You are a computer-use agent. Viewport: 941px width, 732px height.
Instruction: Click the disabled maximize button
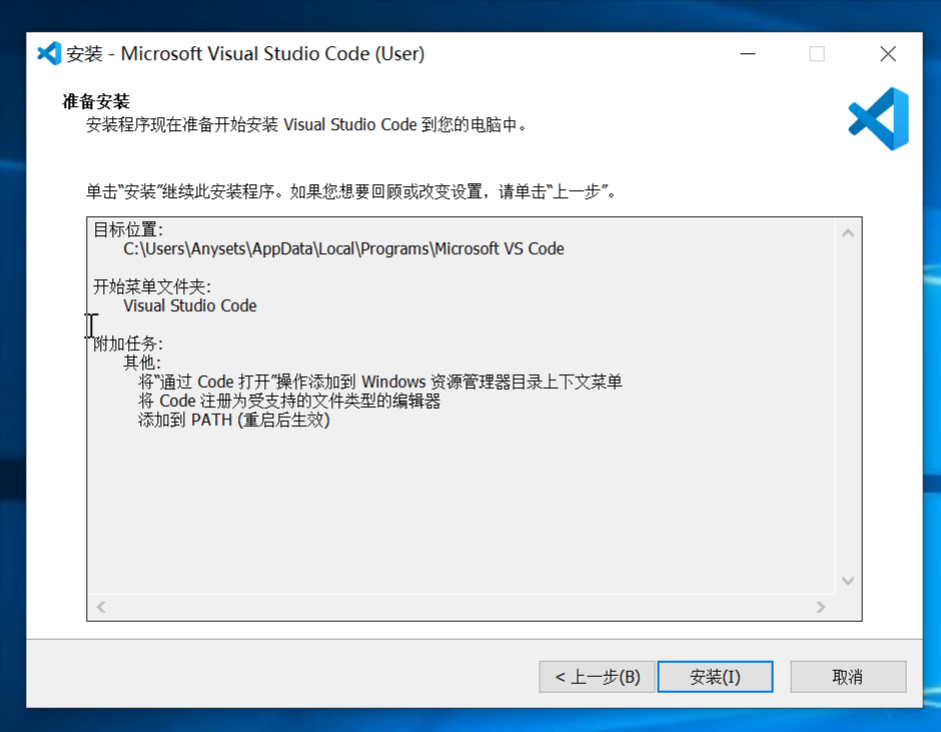pos(817,54)
